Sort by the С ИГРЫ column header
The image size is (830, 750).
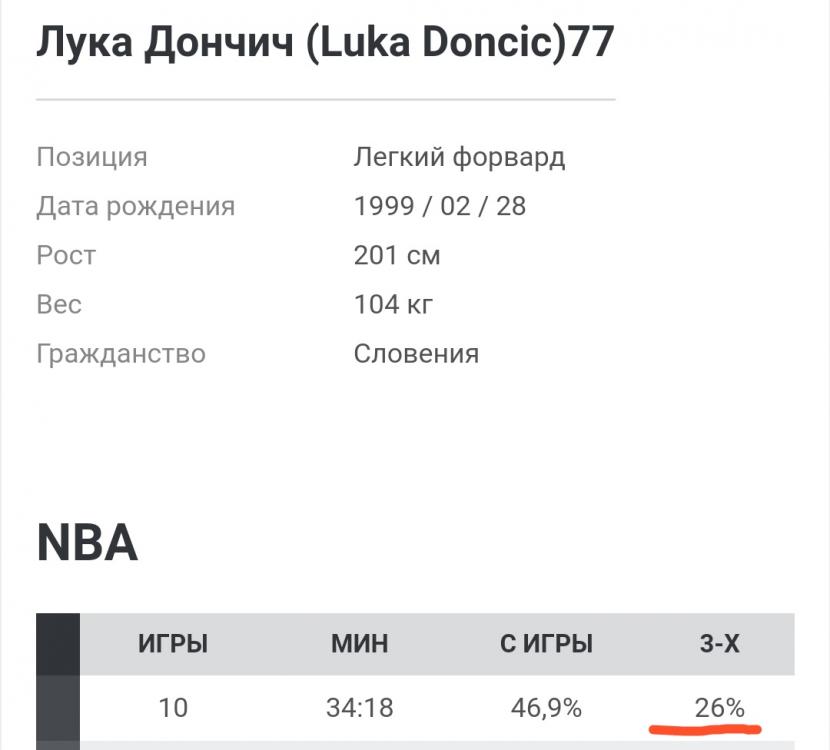pos(546,645)
